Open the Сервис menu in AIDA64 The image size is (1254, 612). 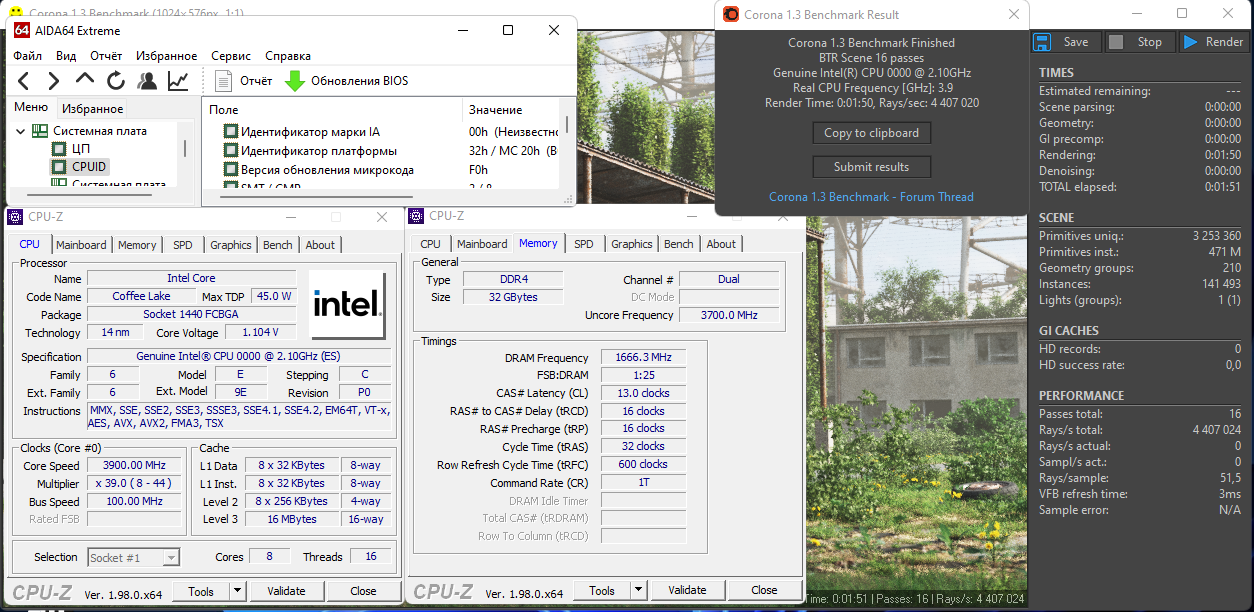point(231,56)
